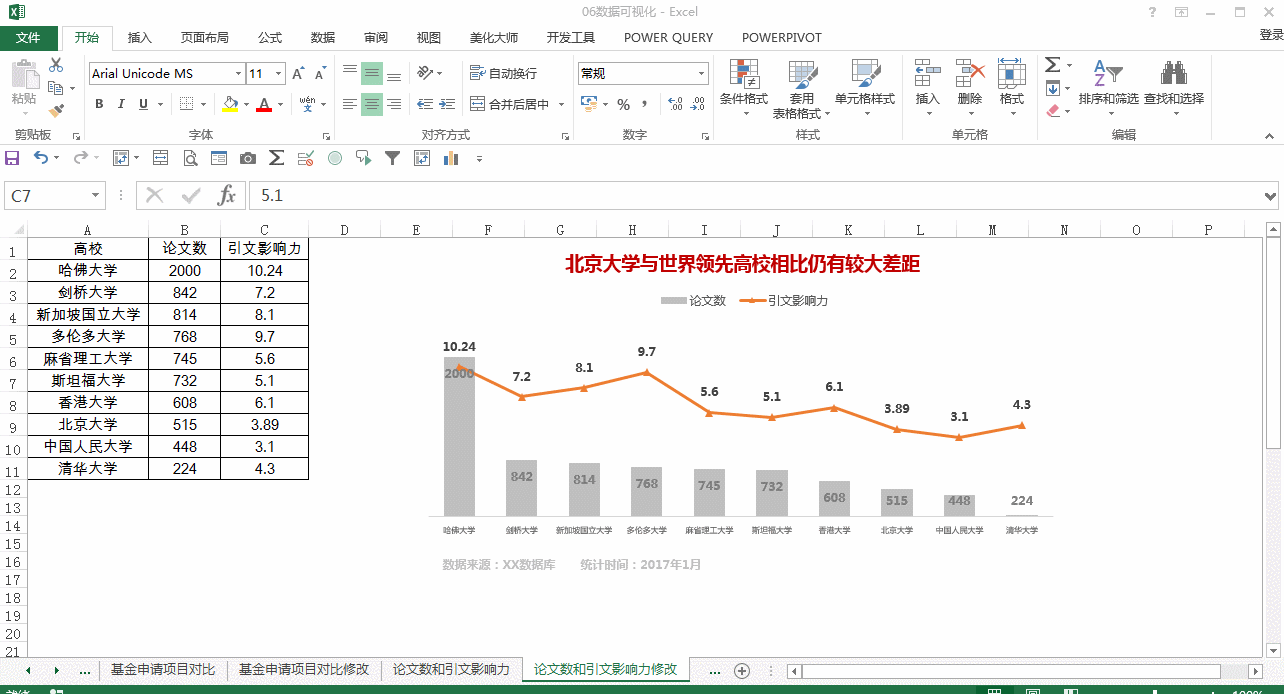Click the Increase Indent icon
This screenshot has width=1284, height=694.
445,104
